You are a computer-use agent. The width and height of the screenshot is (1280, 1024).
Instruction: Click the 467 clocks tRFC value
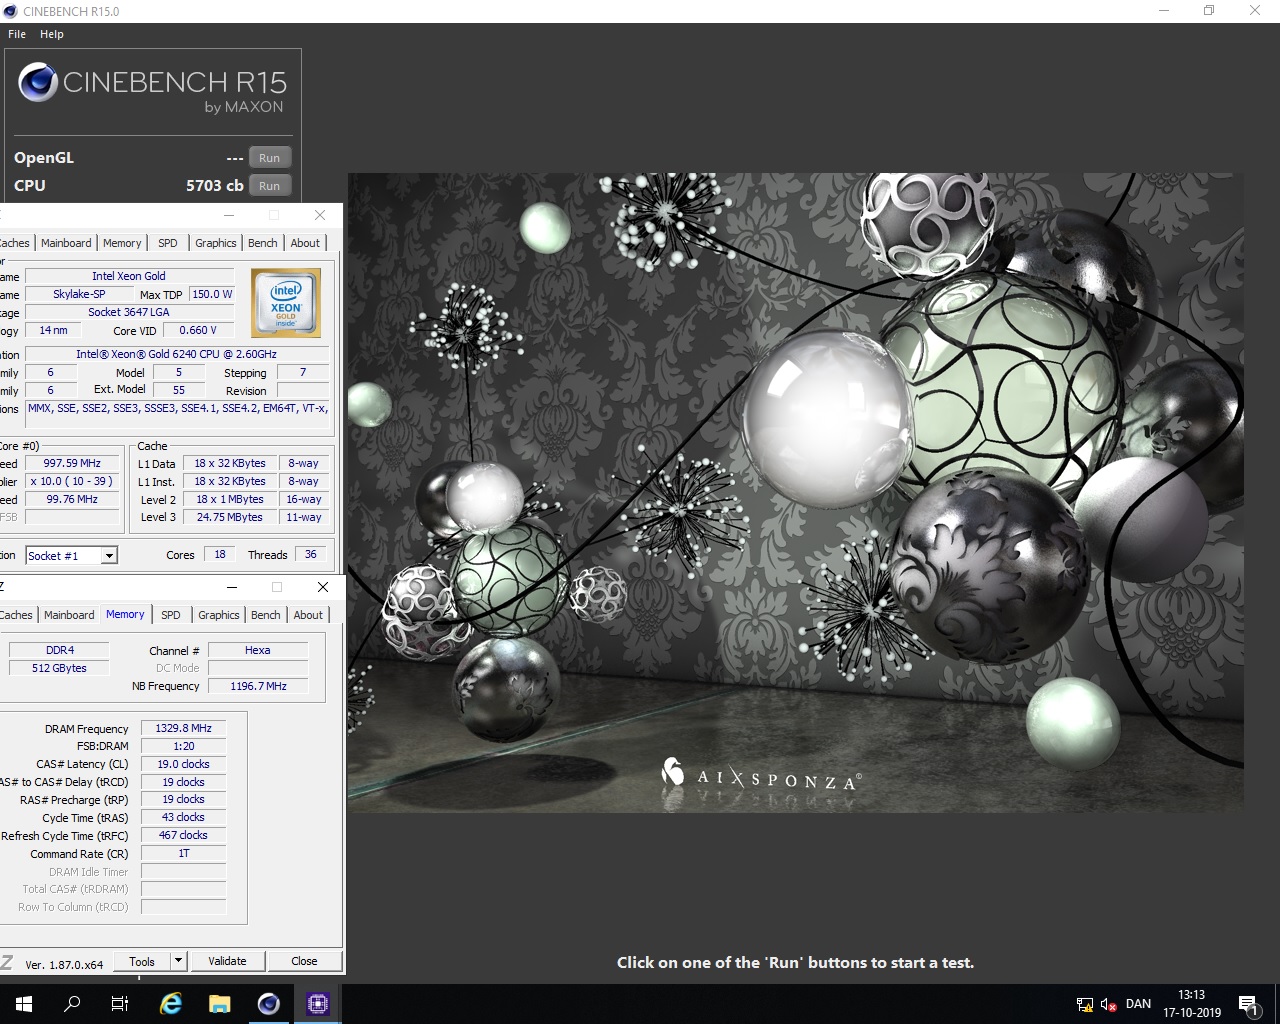pos(183,835)
